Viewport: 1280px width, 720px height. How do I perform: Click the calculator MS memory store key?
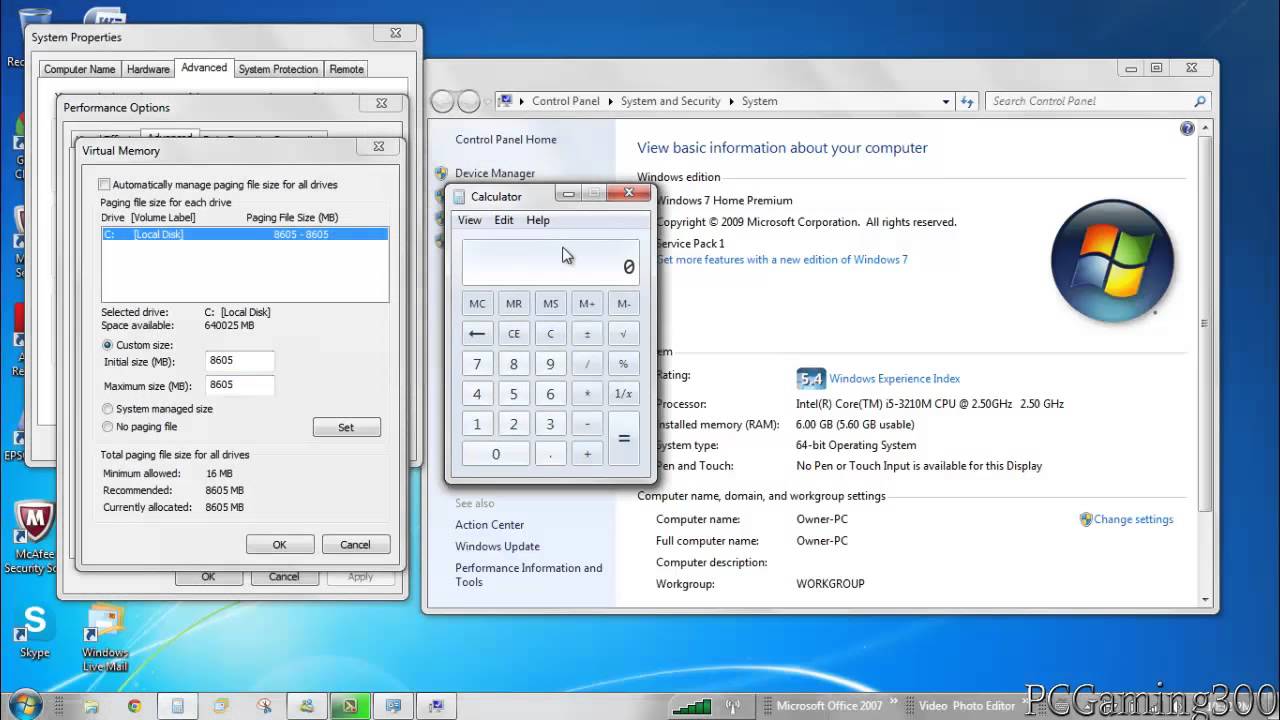click(x=550, y=304)
